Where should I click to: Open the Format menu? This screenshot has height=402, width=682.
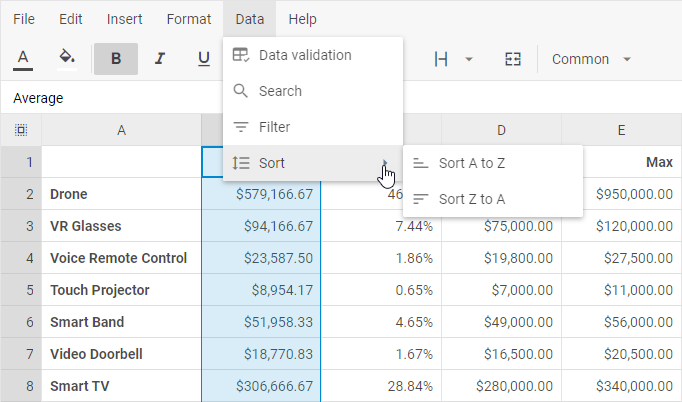pyautogui.click(x=189, y=19)
